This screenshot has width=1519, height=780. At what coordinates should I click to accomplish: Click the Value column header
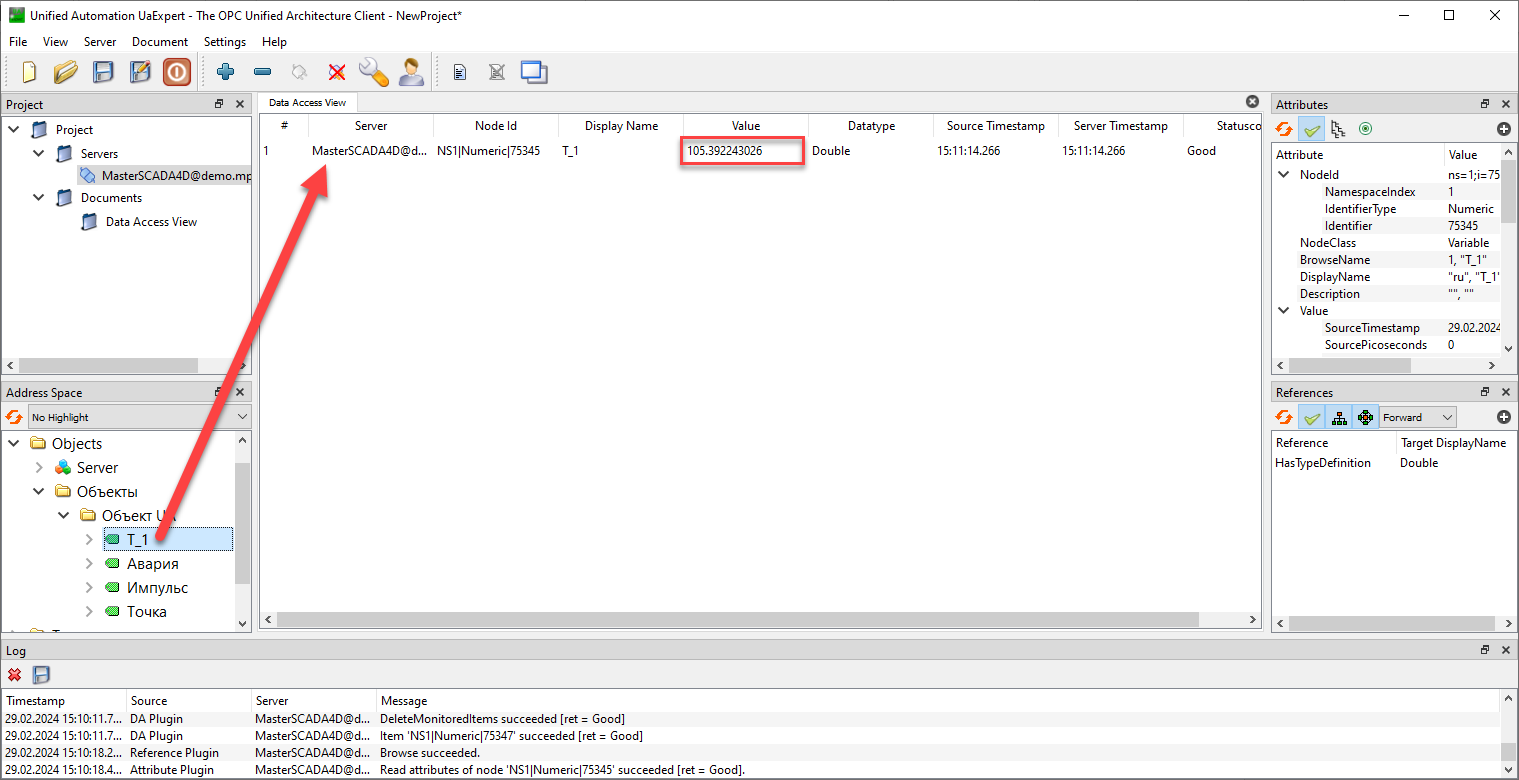[x=745, y=126]
